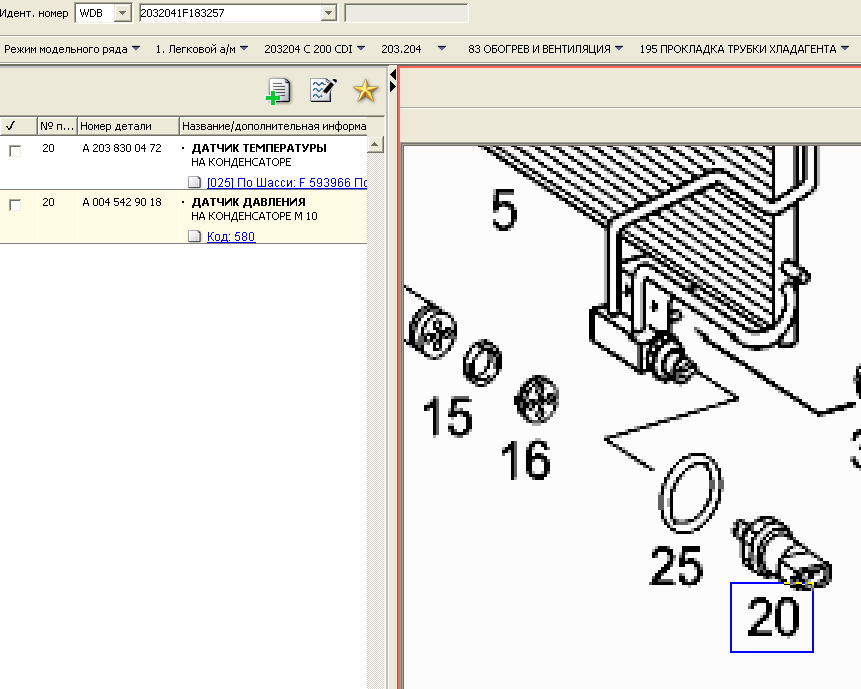This screenshot has width=861, height=689.
Task: Open the Режим модельного ряда menu
Action: 72,48
